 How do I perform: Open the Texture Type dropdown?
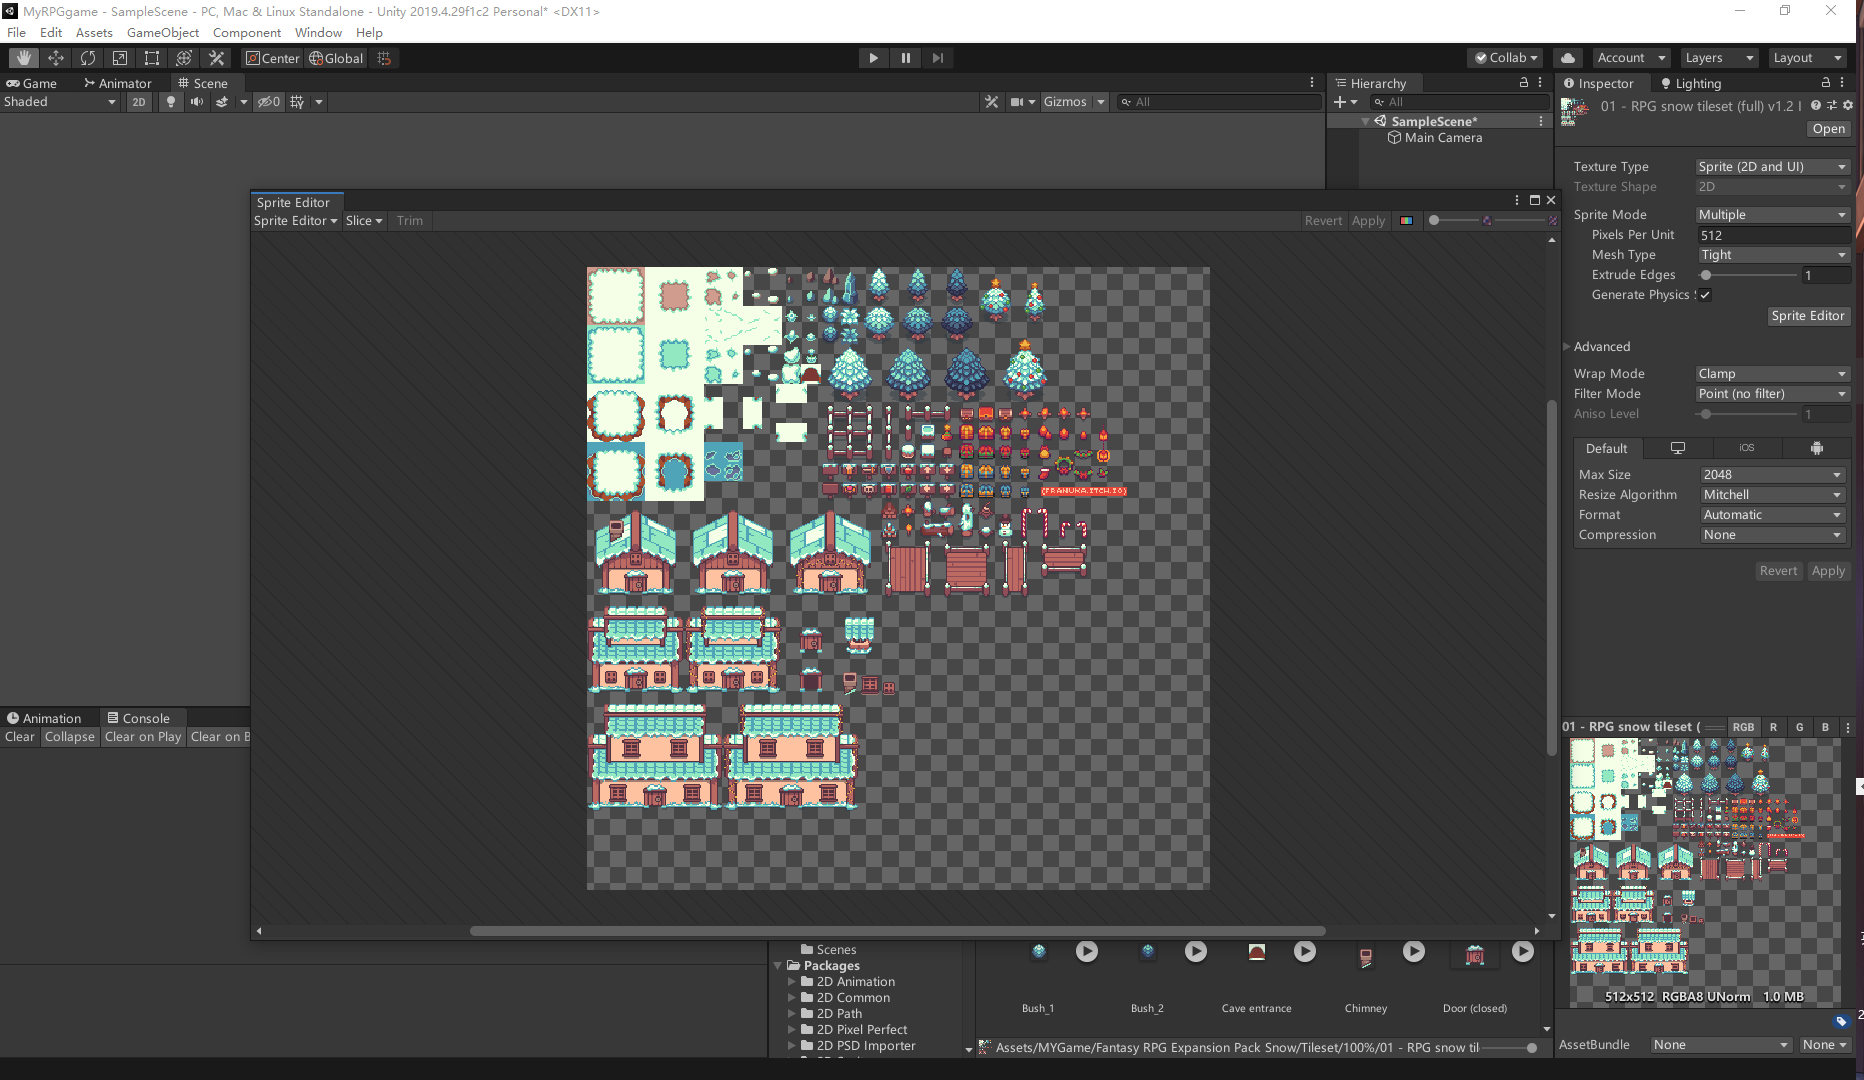click(1772, 167)
